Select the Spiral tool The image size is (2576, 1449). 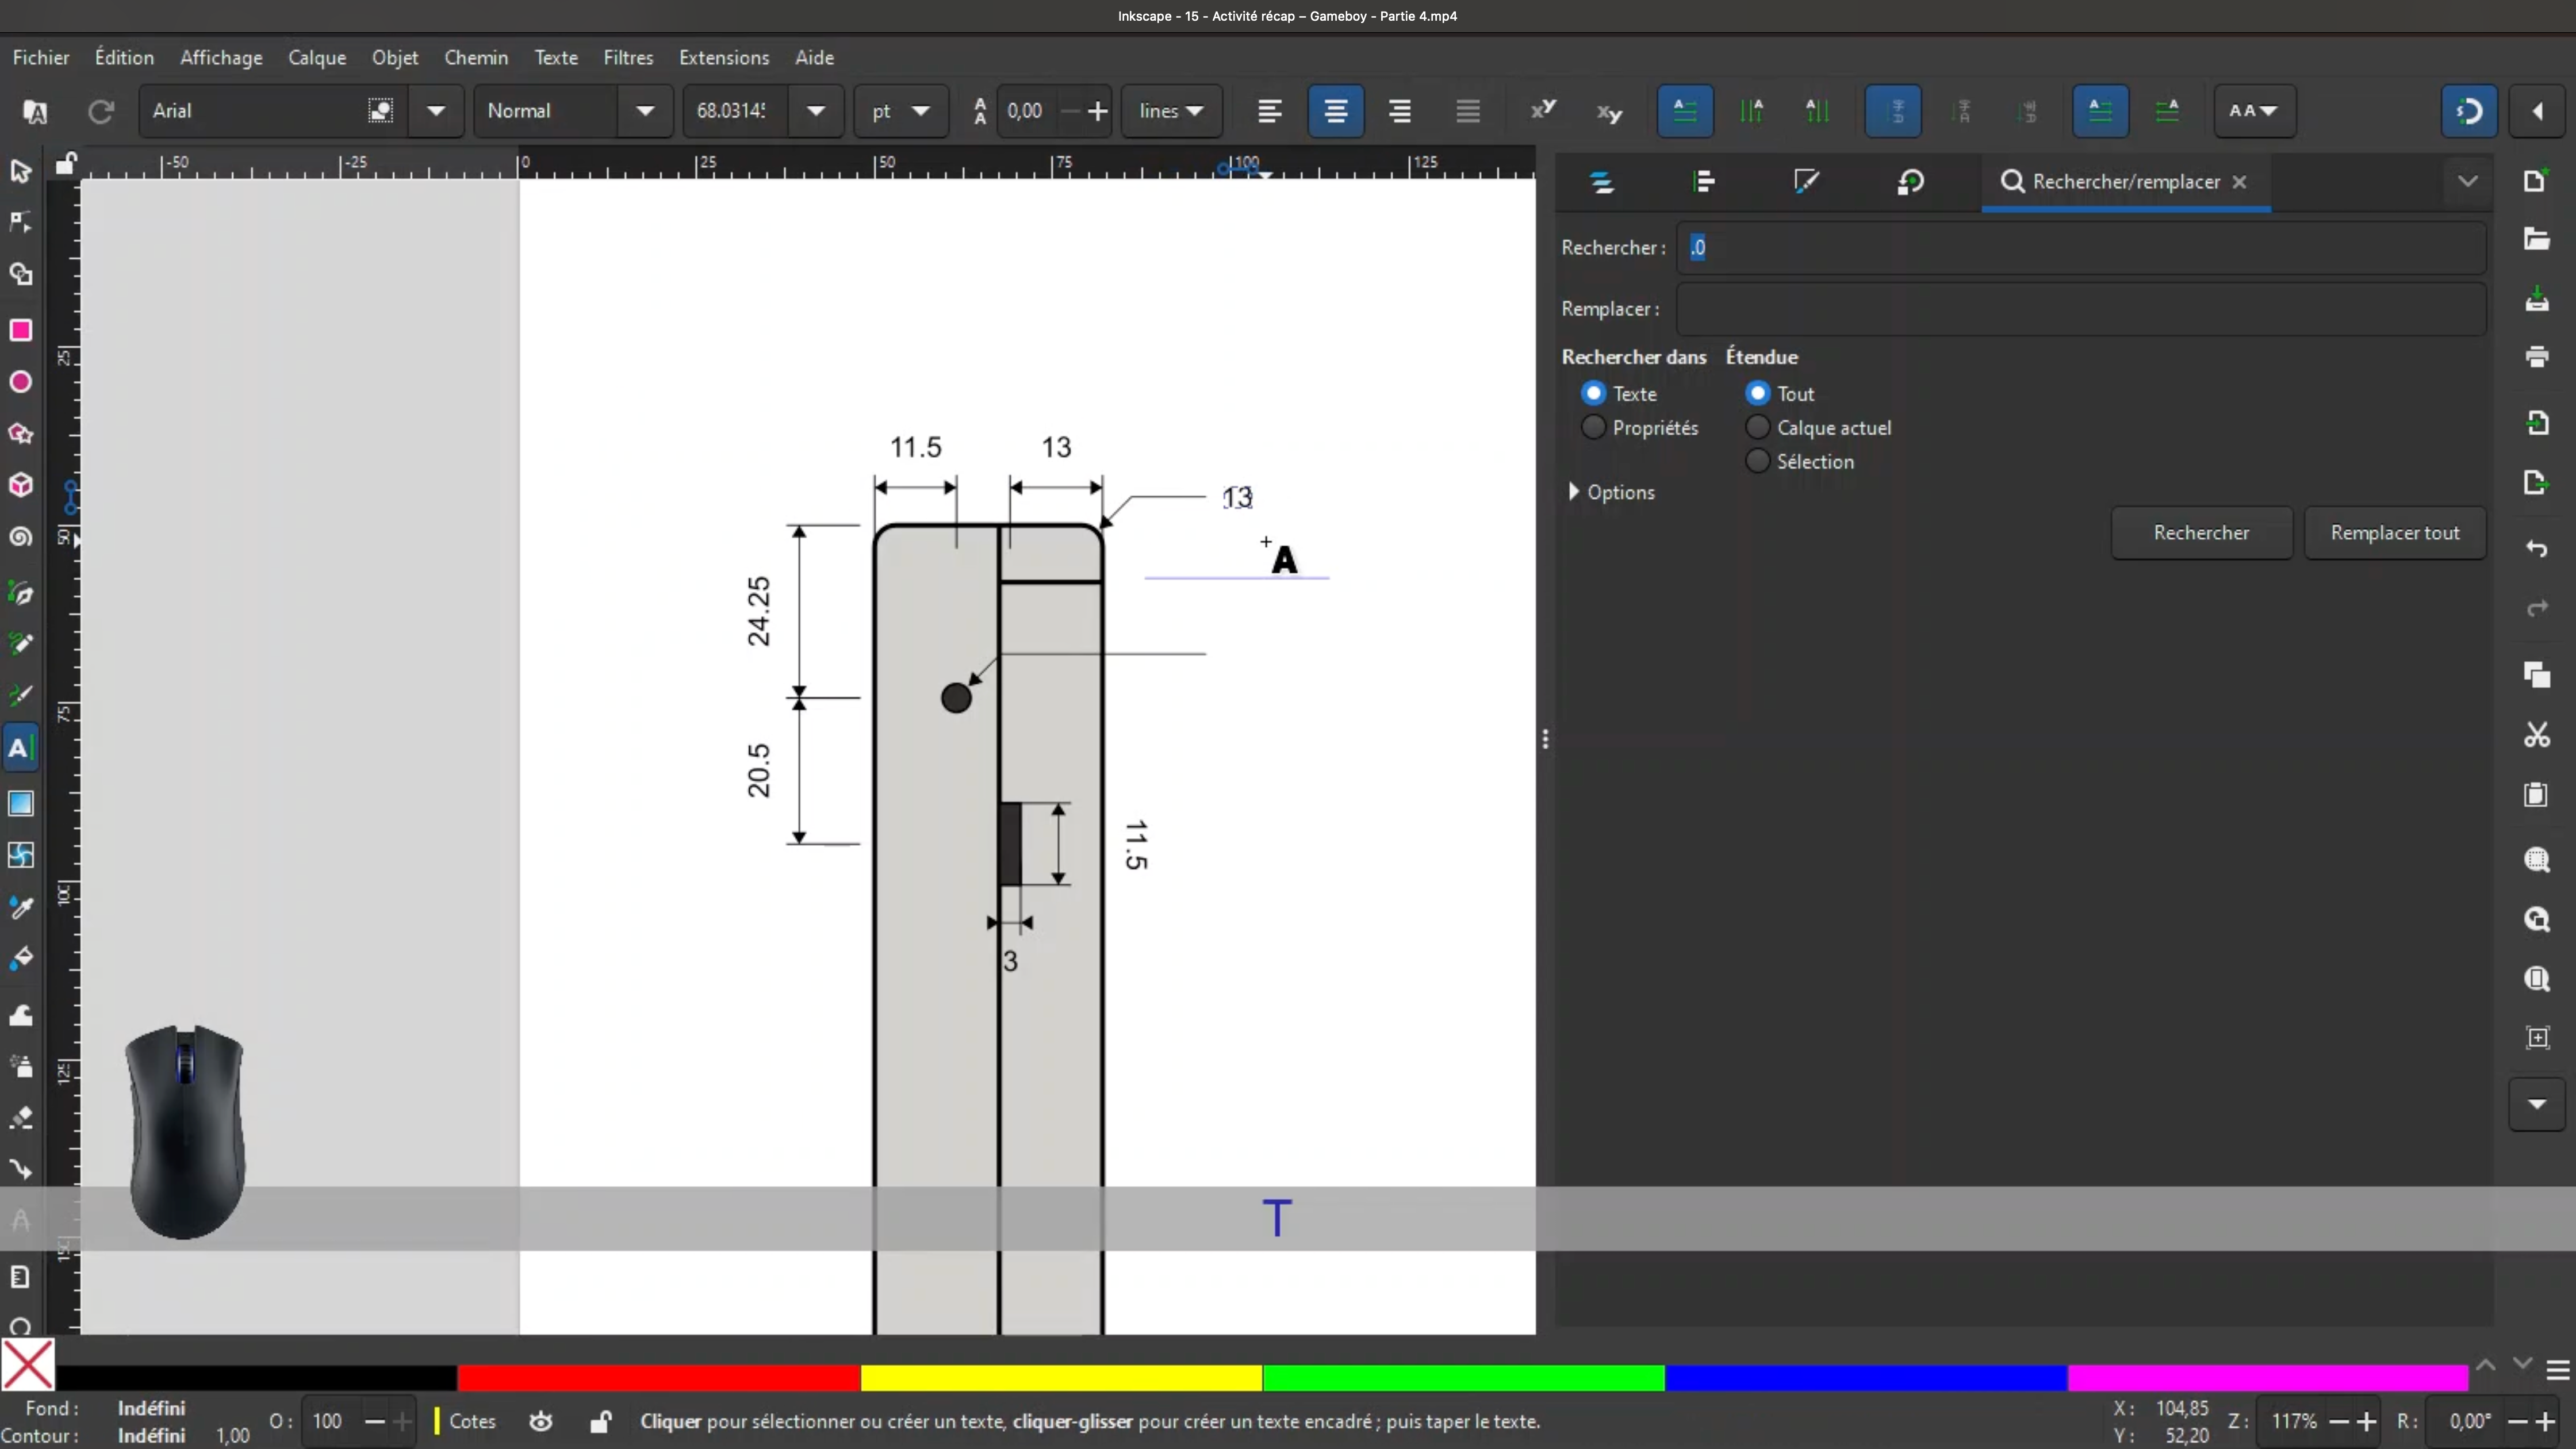click(x=21, y=537)
